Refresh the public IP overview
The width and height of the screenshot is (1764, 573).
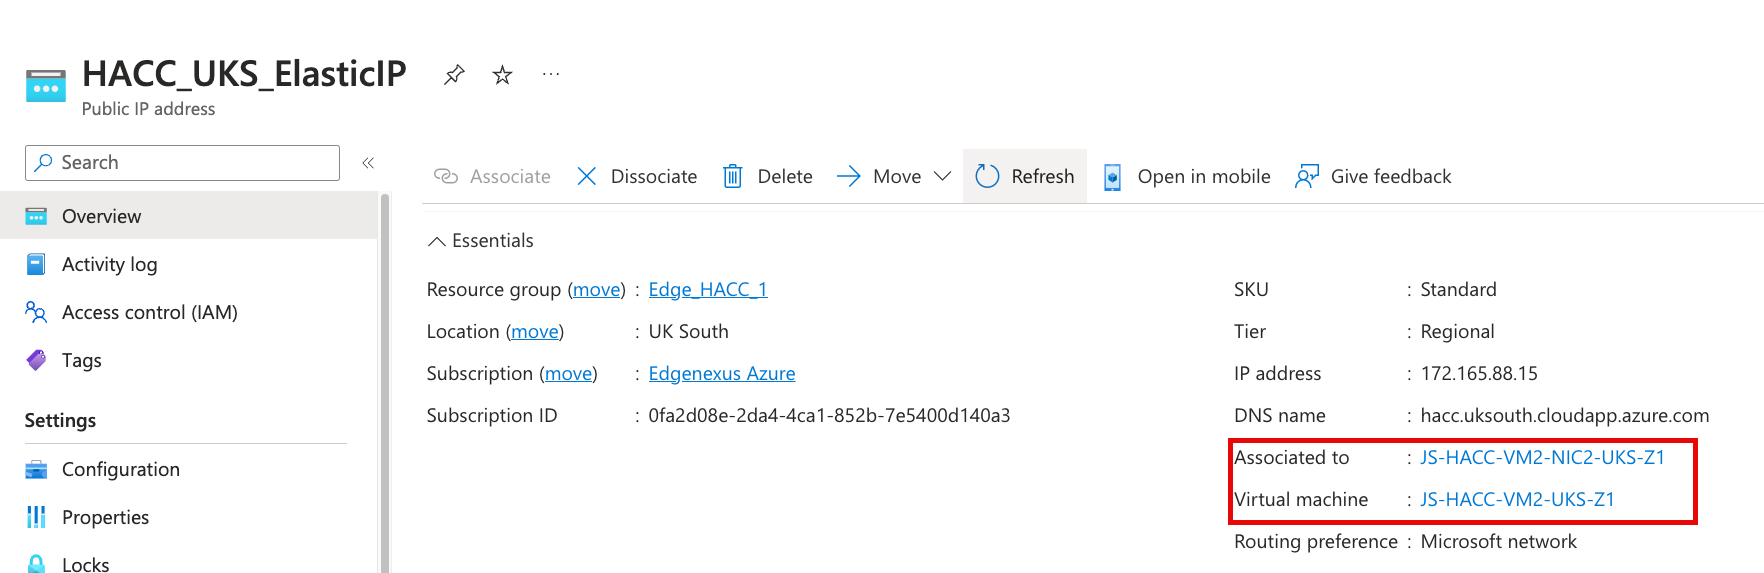1025,176
